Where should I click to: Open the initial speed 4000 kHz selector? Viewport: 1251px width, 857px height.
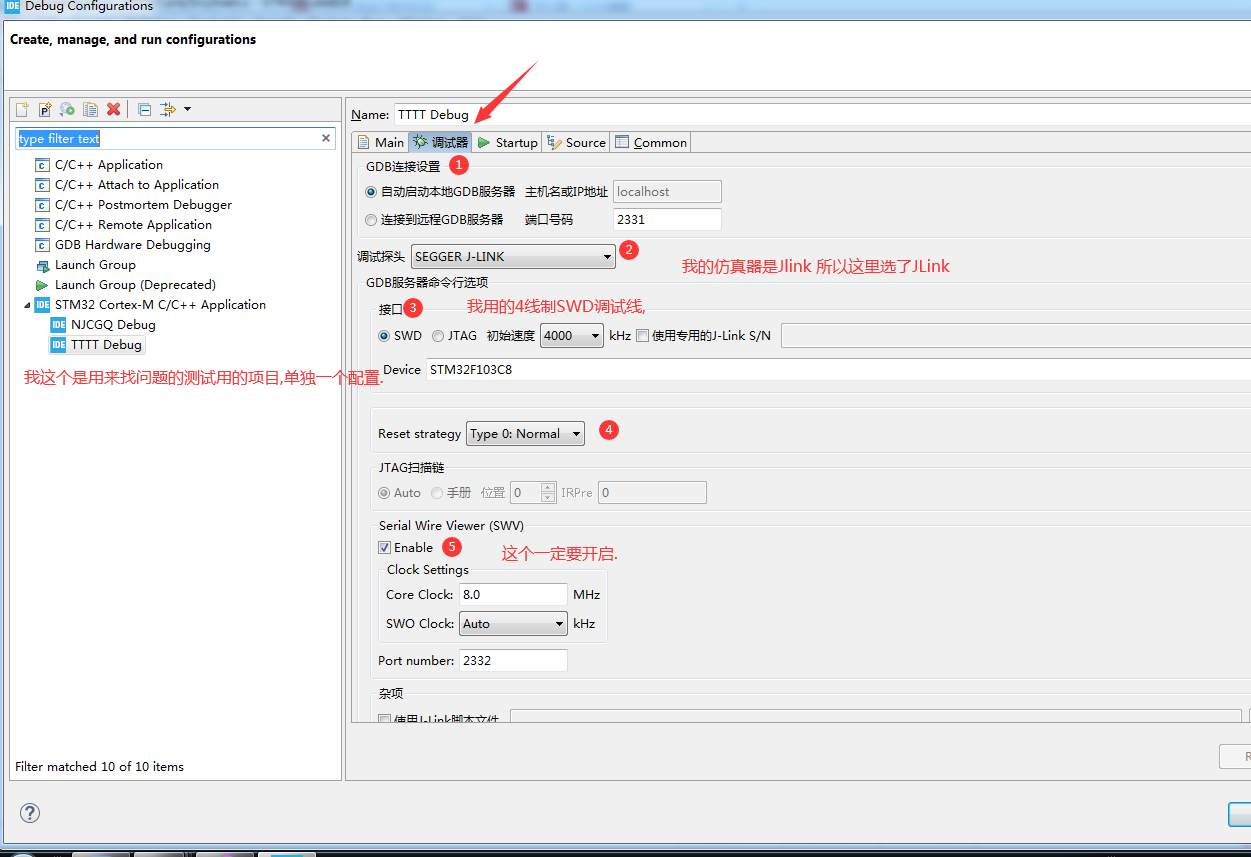tap(571, 335)
